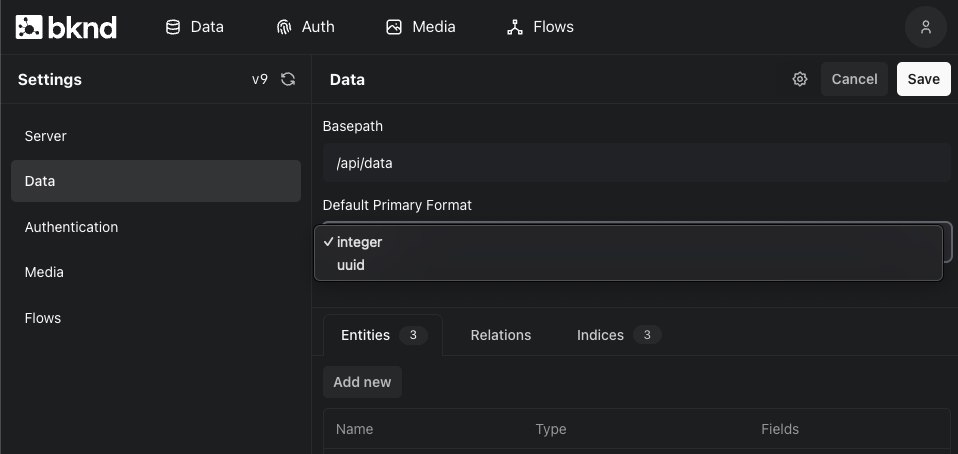The image size is (958, 454).
Task: Click the Type column header
Action: point(551,429)
